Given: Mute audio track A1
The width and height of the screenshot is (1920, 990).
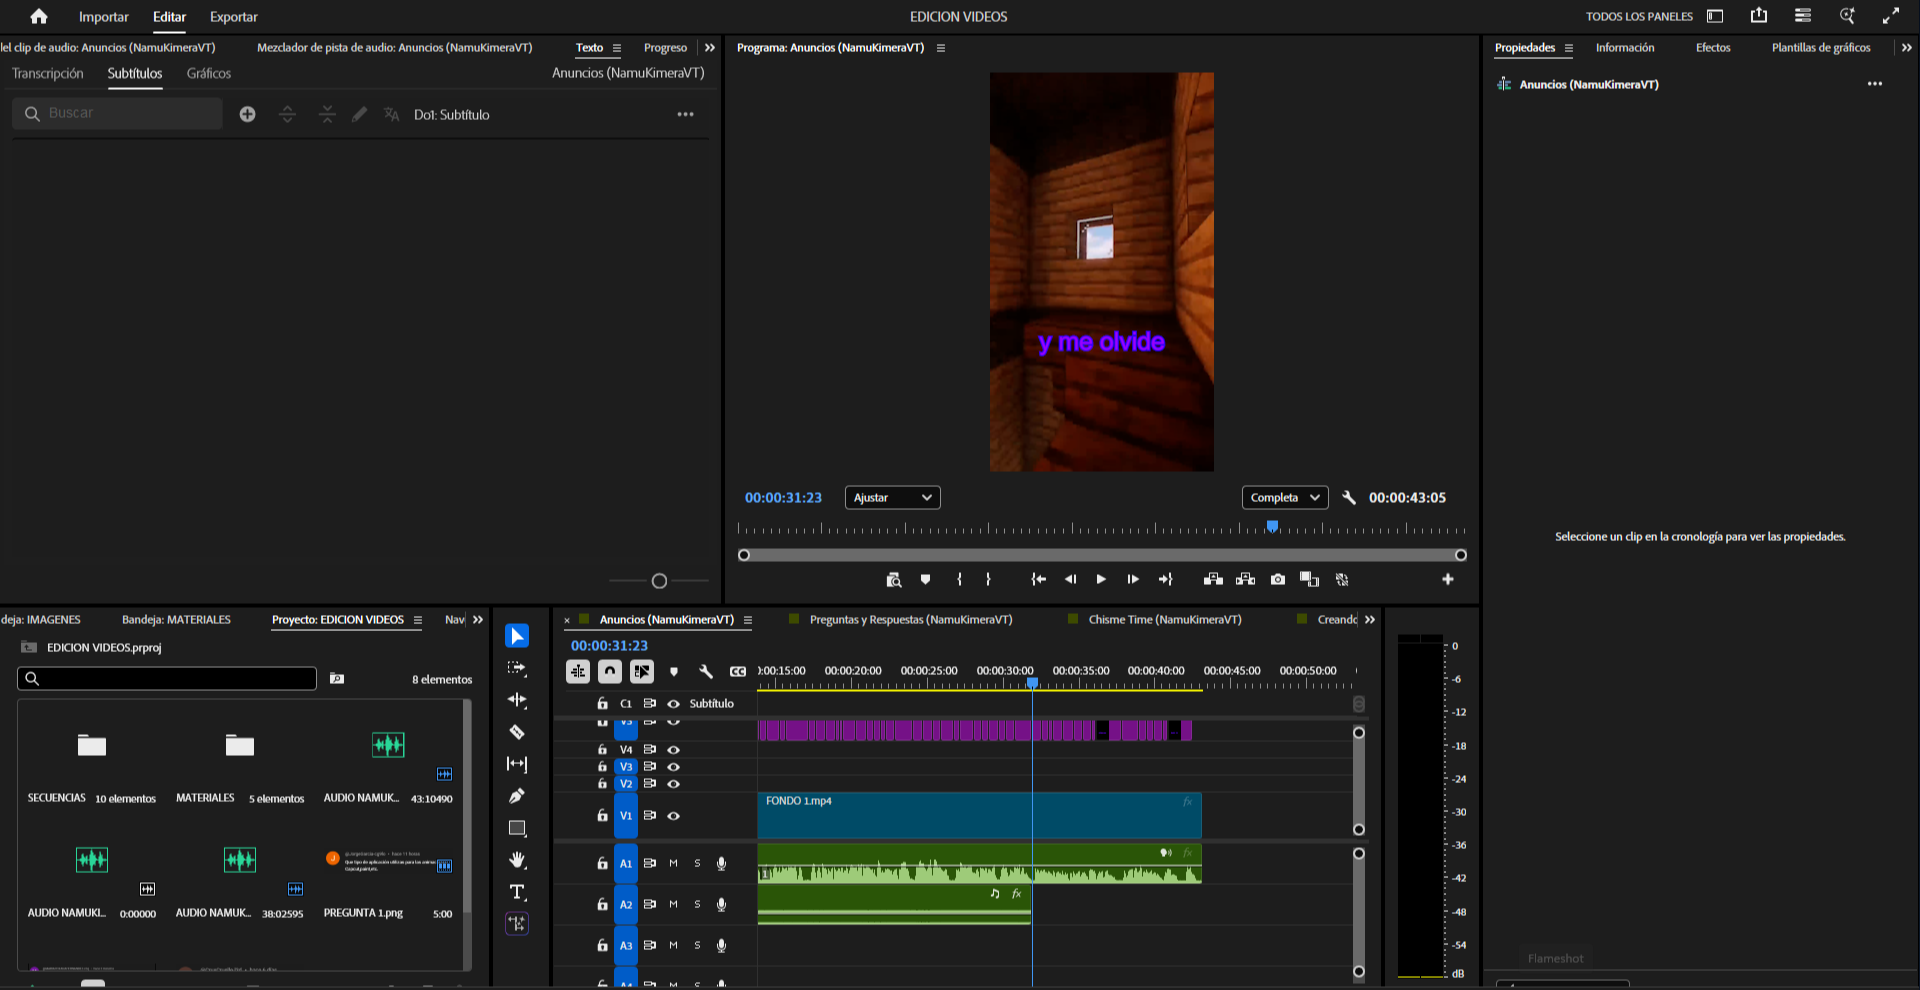Looking at the screenshot, I should (674, 863).
